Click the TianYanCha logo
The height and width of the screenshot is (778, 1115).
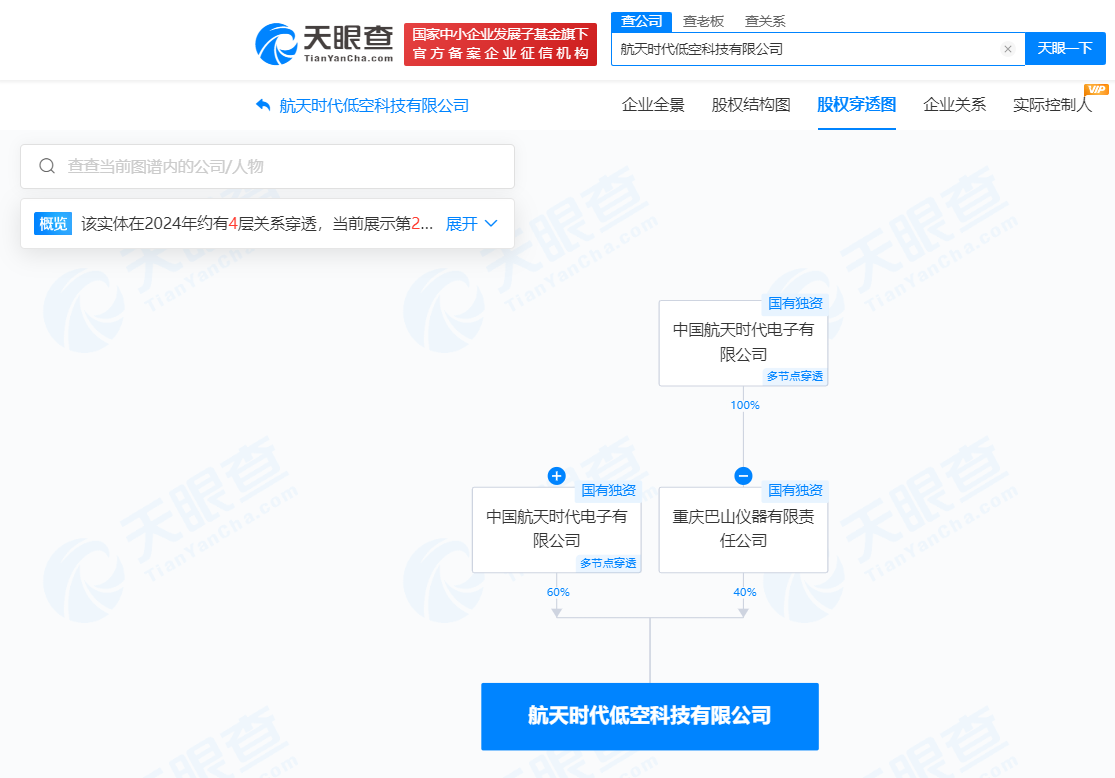pyautogui.click(x=324, y=44)
